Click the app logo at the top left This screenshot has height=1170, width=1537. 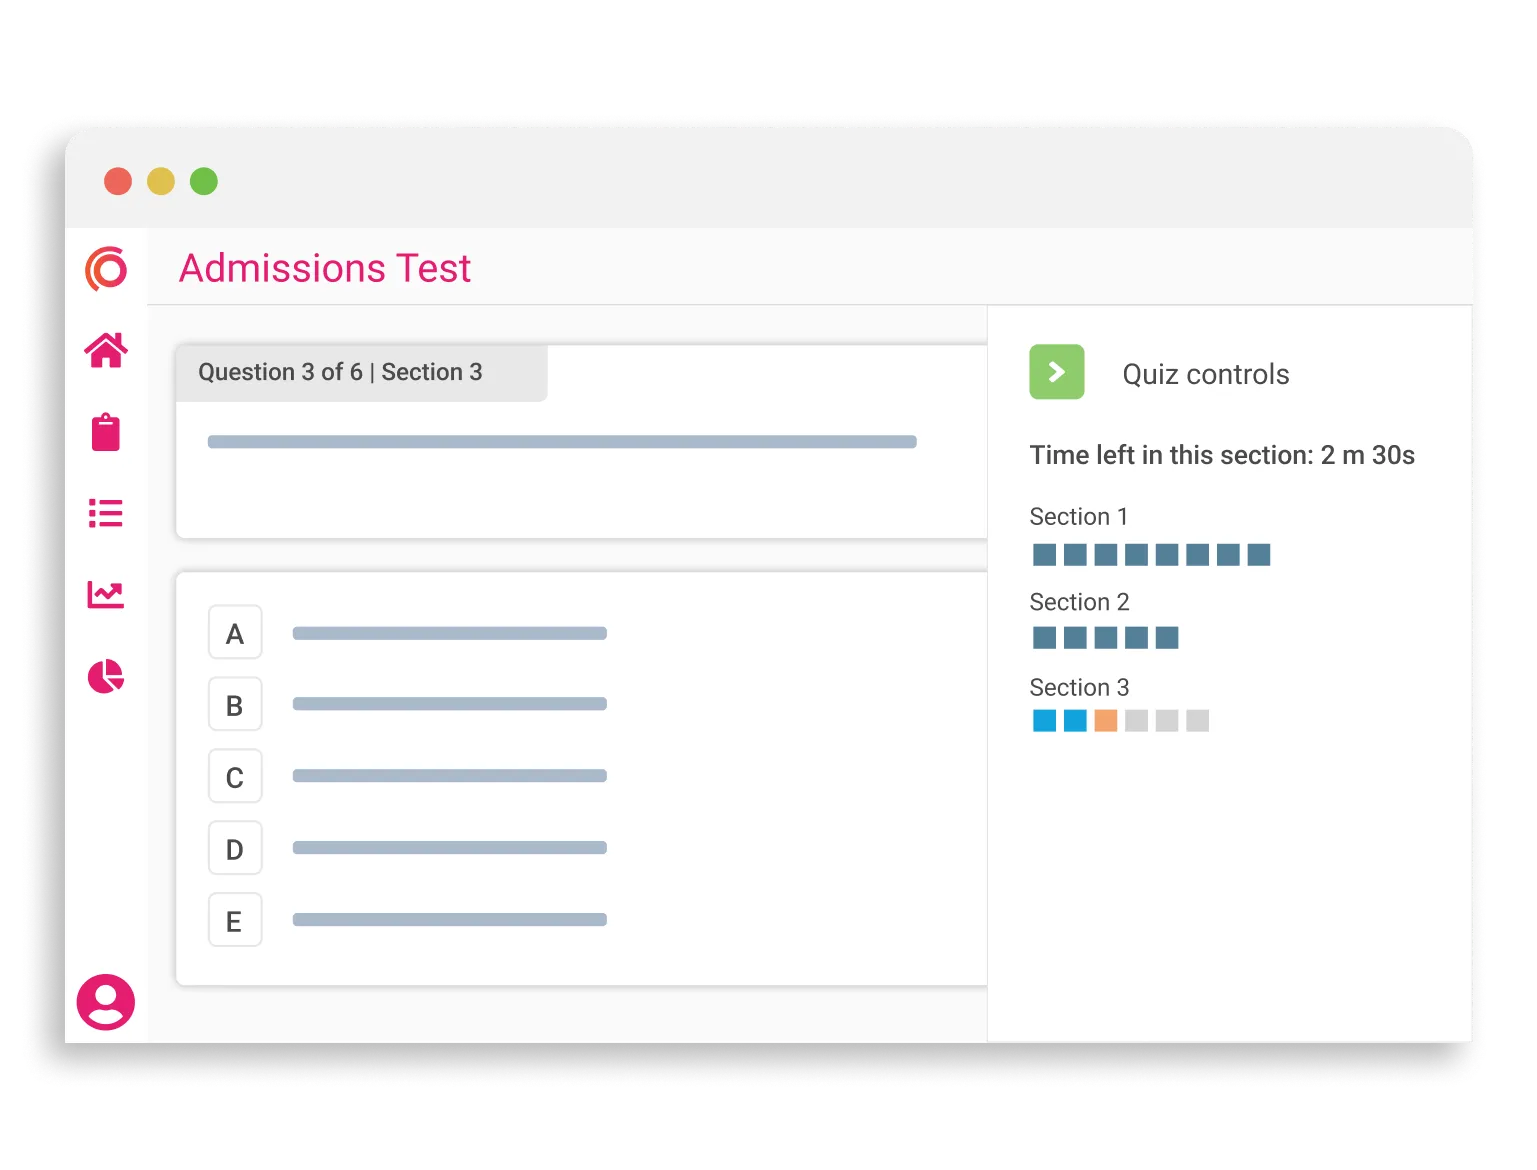point(106,270)
